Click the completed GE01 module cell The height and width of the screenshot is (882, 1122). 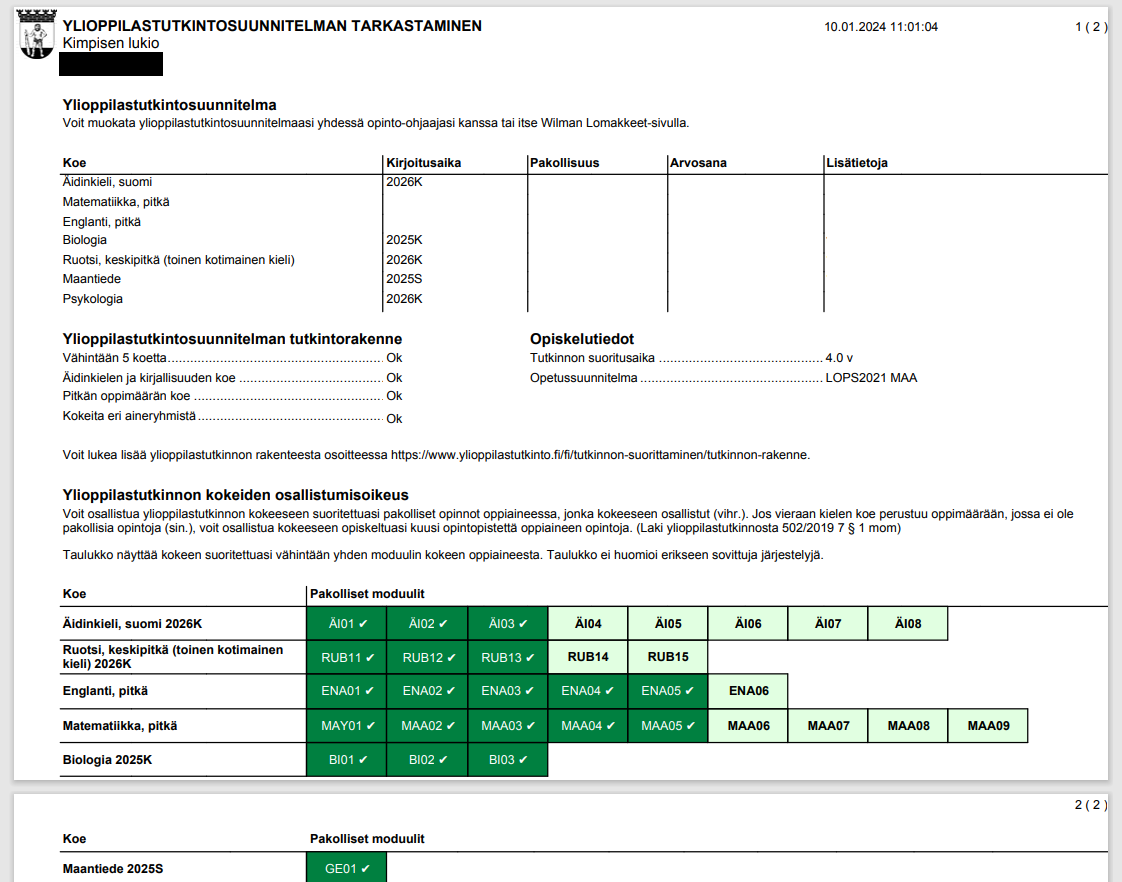coord(347,868)
